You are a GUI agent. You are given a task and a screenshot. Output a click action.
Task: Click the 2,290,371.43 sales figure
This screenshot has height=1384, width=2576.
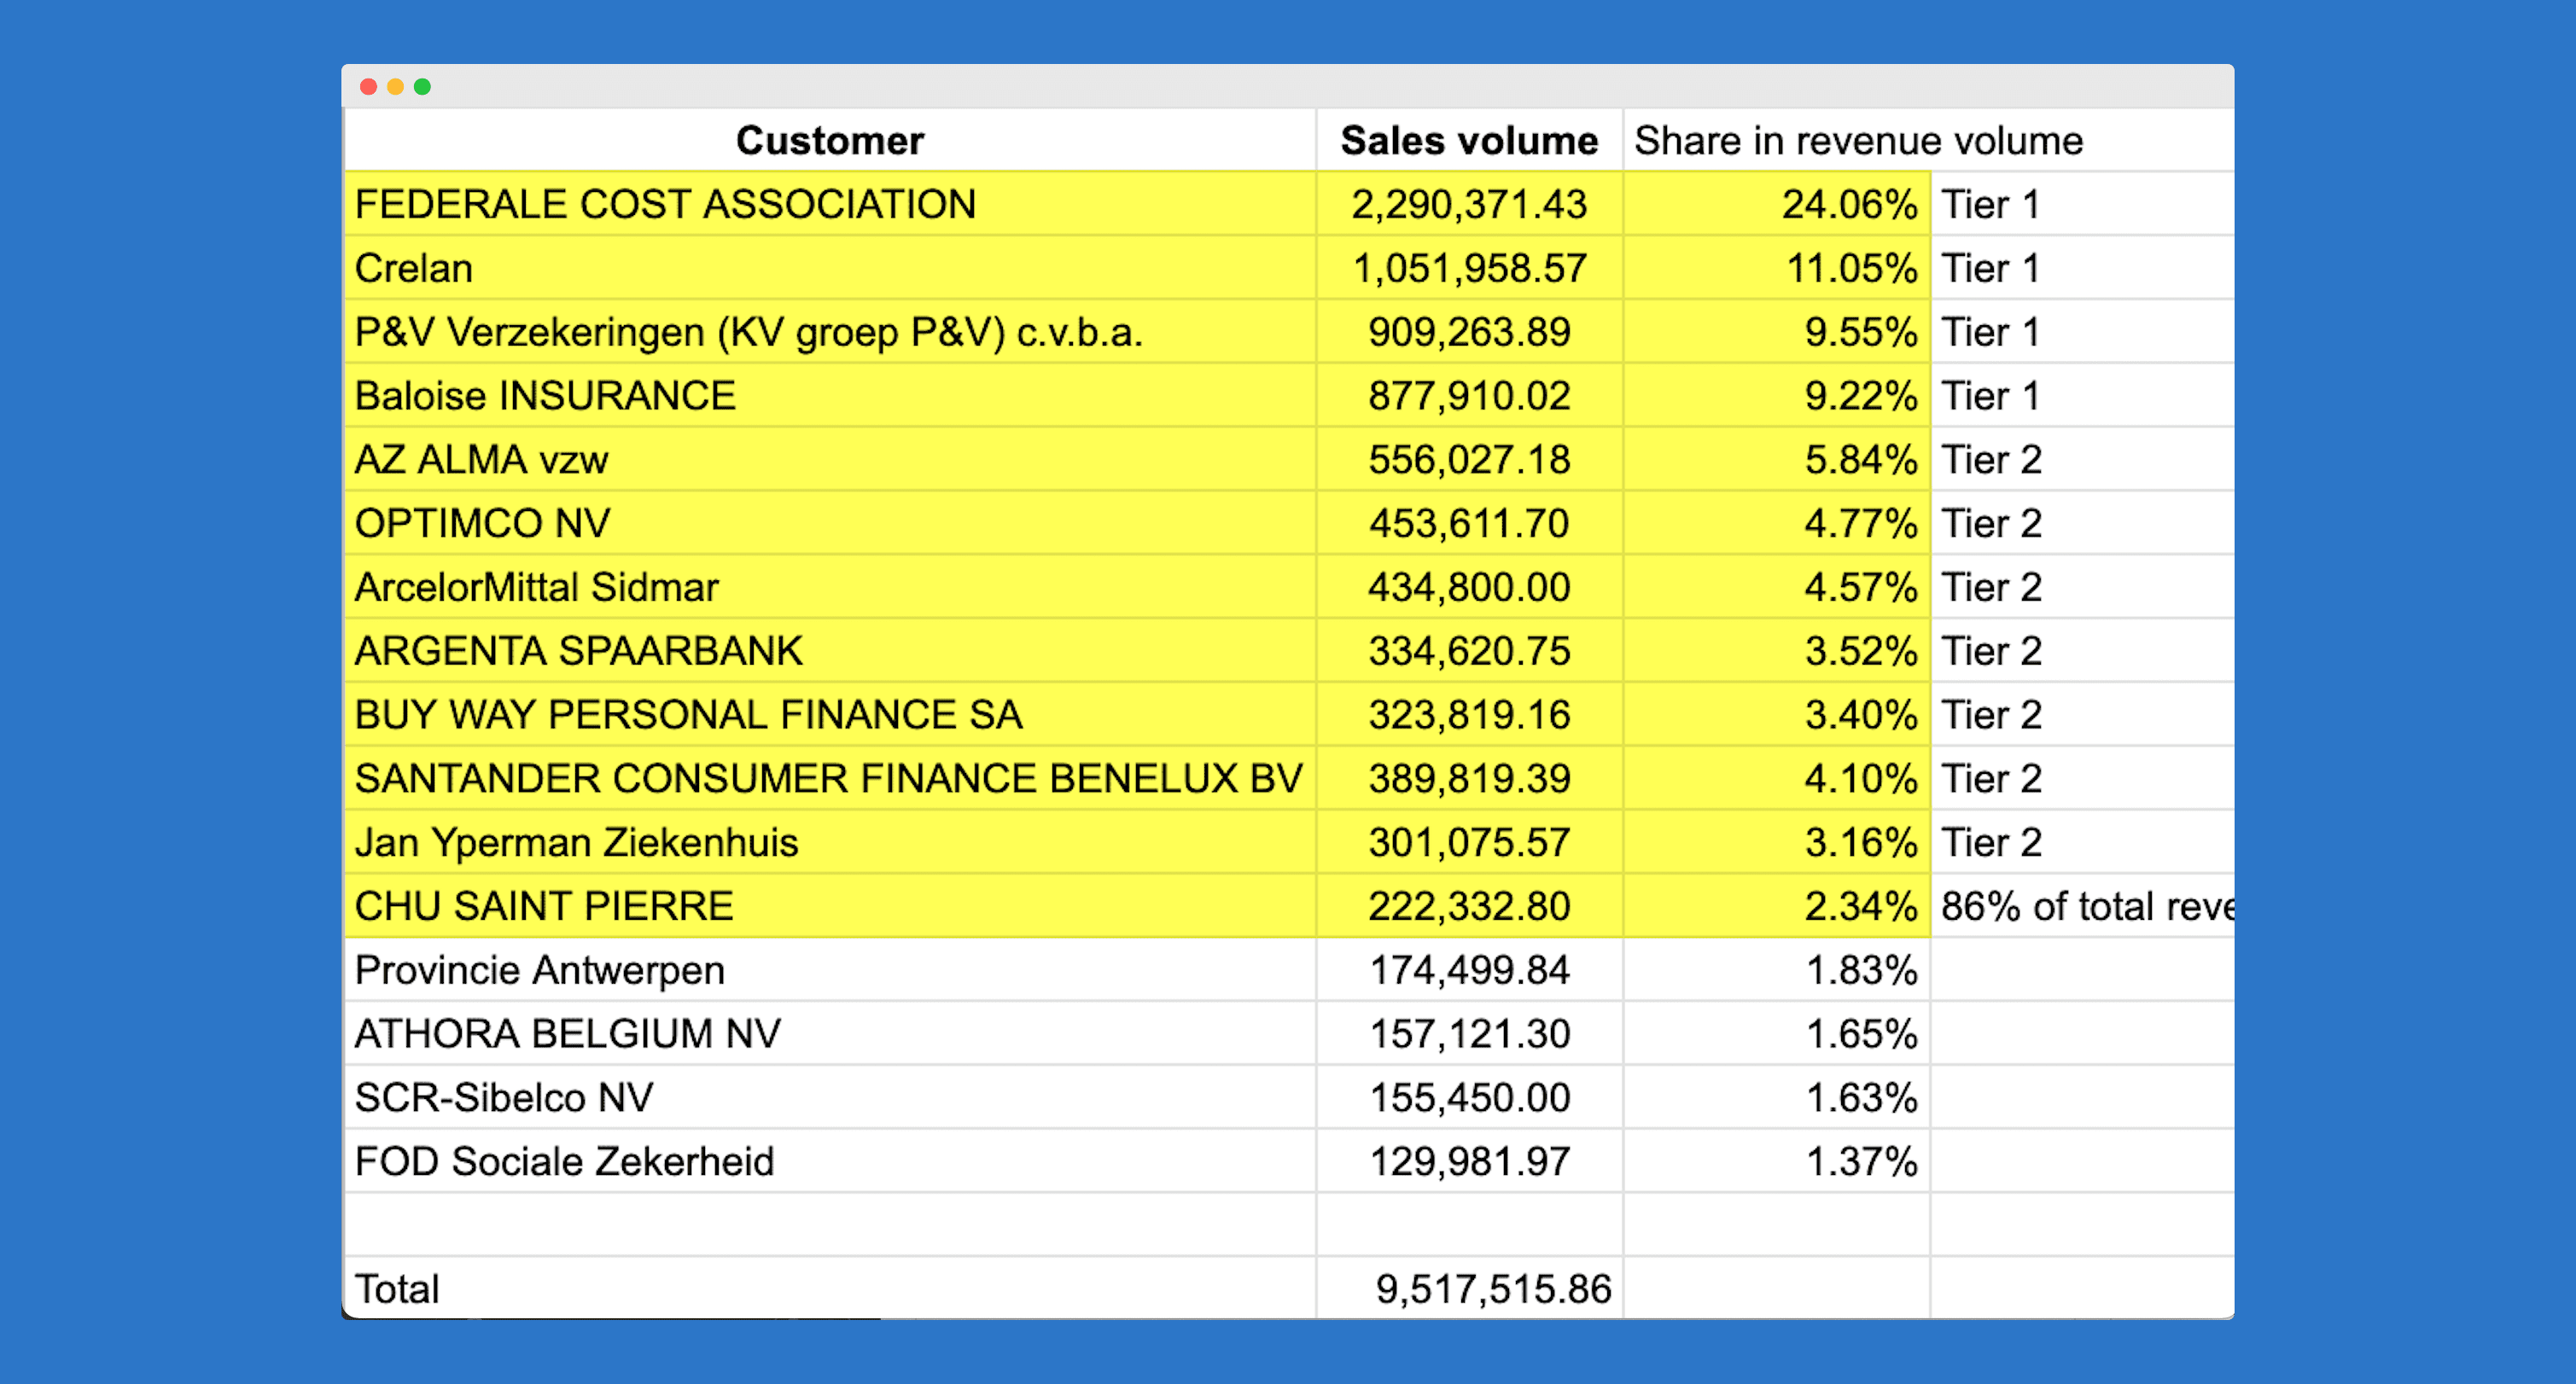pos(1468,203)
